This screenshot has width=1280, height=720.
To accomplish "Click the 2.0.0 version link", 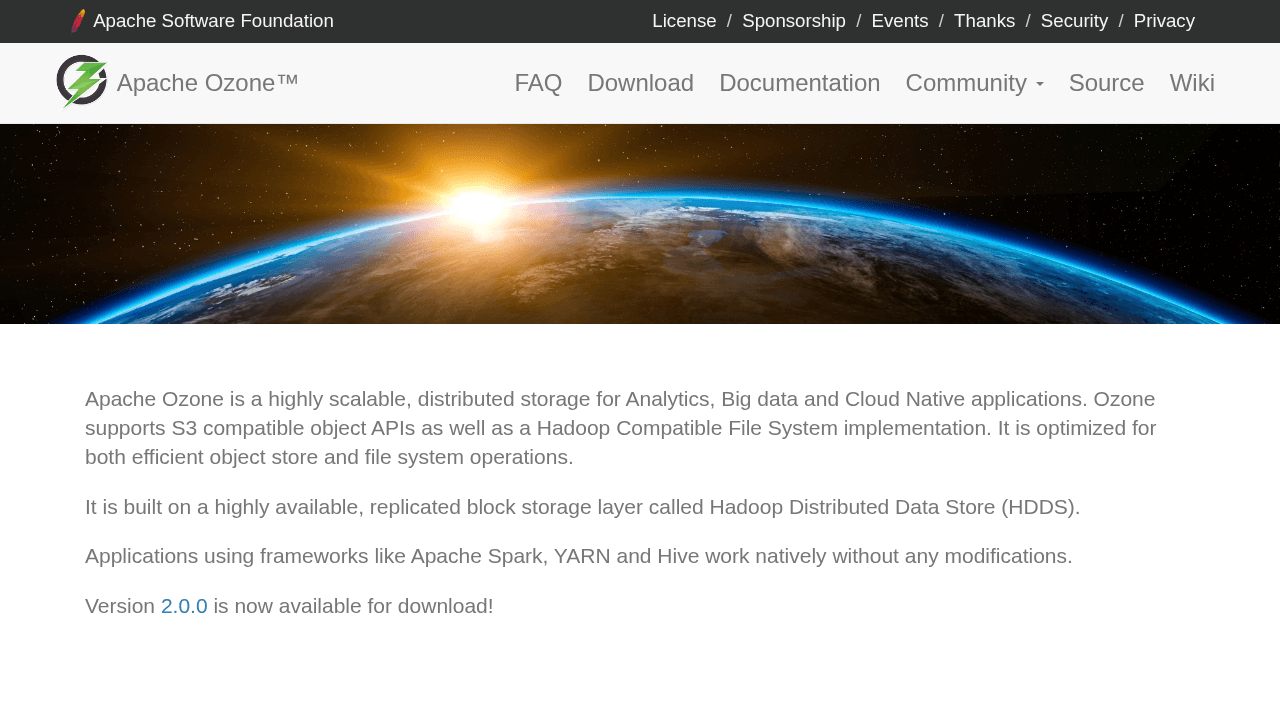I will (x=184, y=606).
